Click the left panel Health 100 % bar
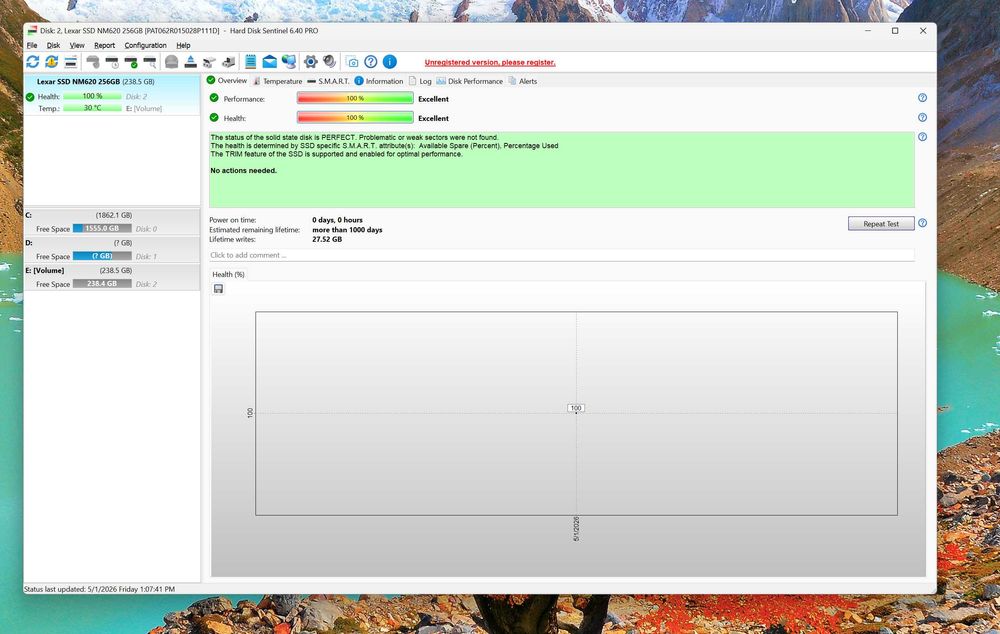This screenshot has width=1000, height=634. (92, 96)
